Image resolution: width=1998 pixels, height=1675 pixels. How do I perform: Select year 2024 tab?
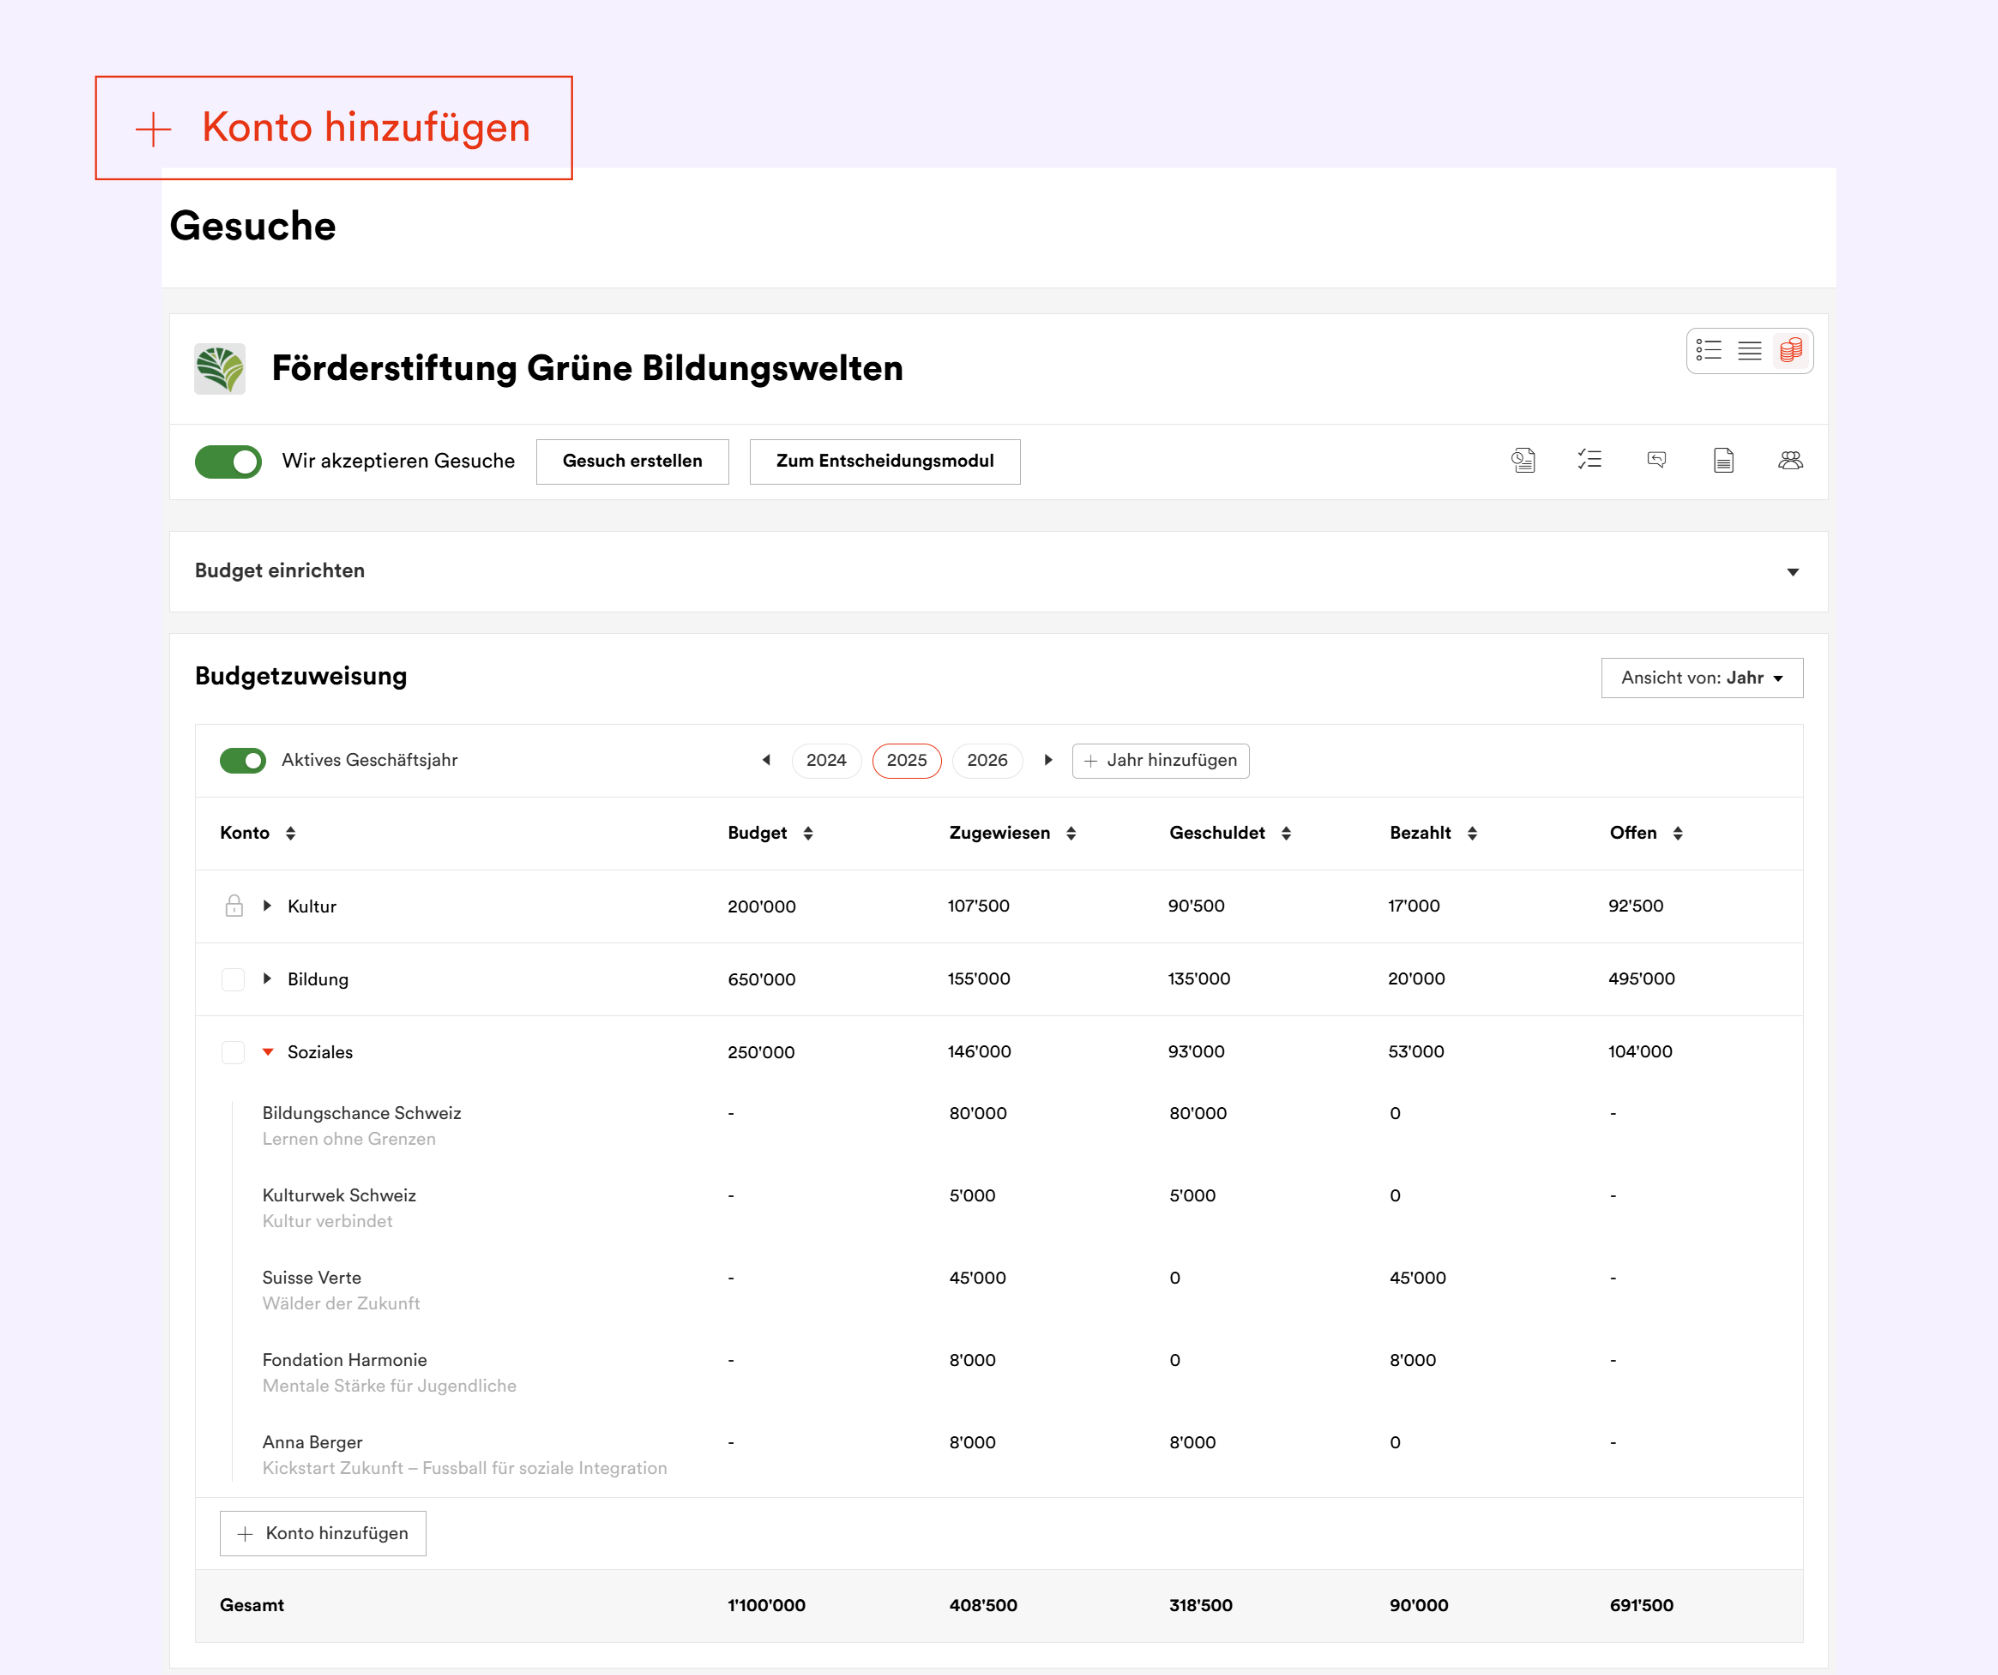(826, 760)
